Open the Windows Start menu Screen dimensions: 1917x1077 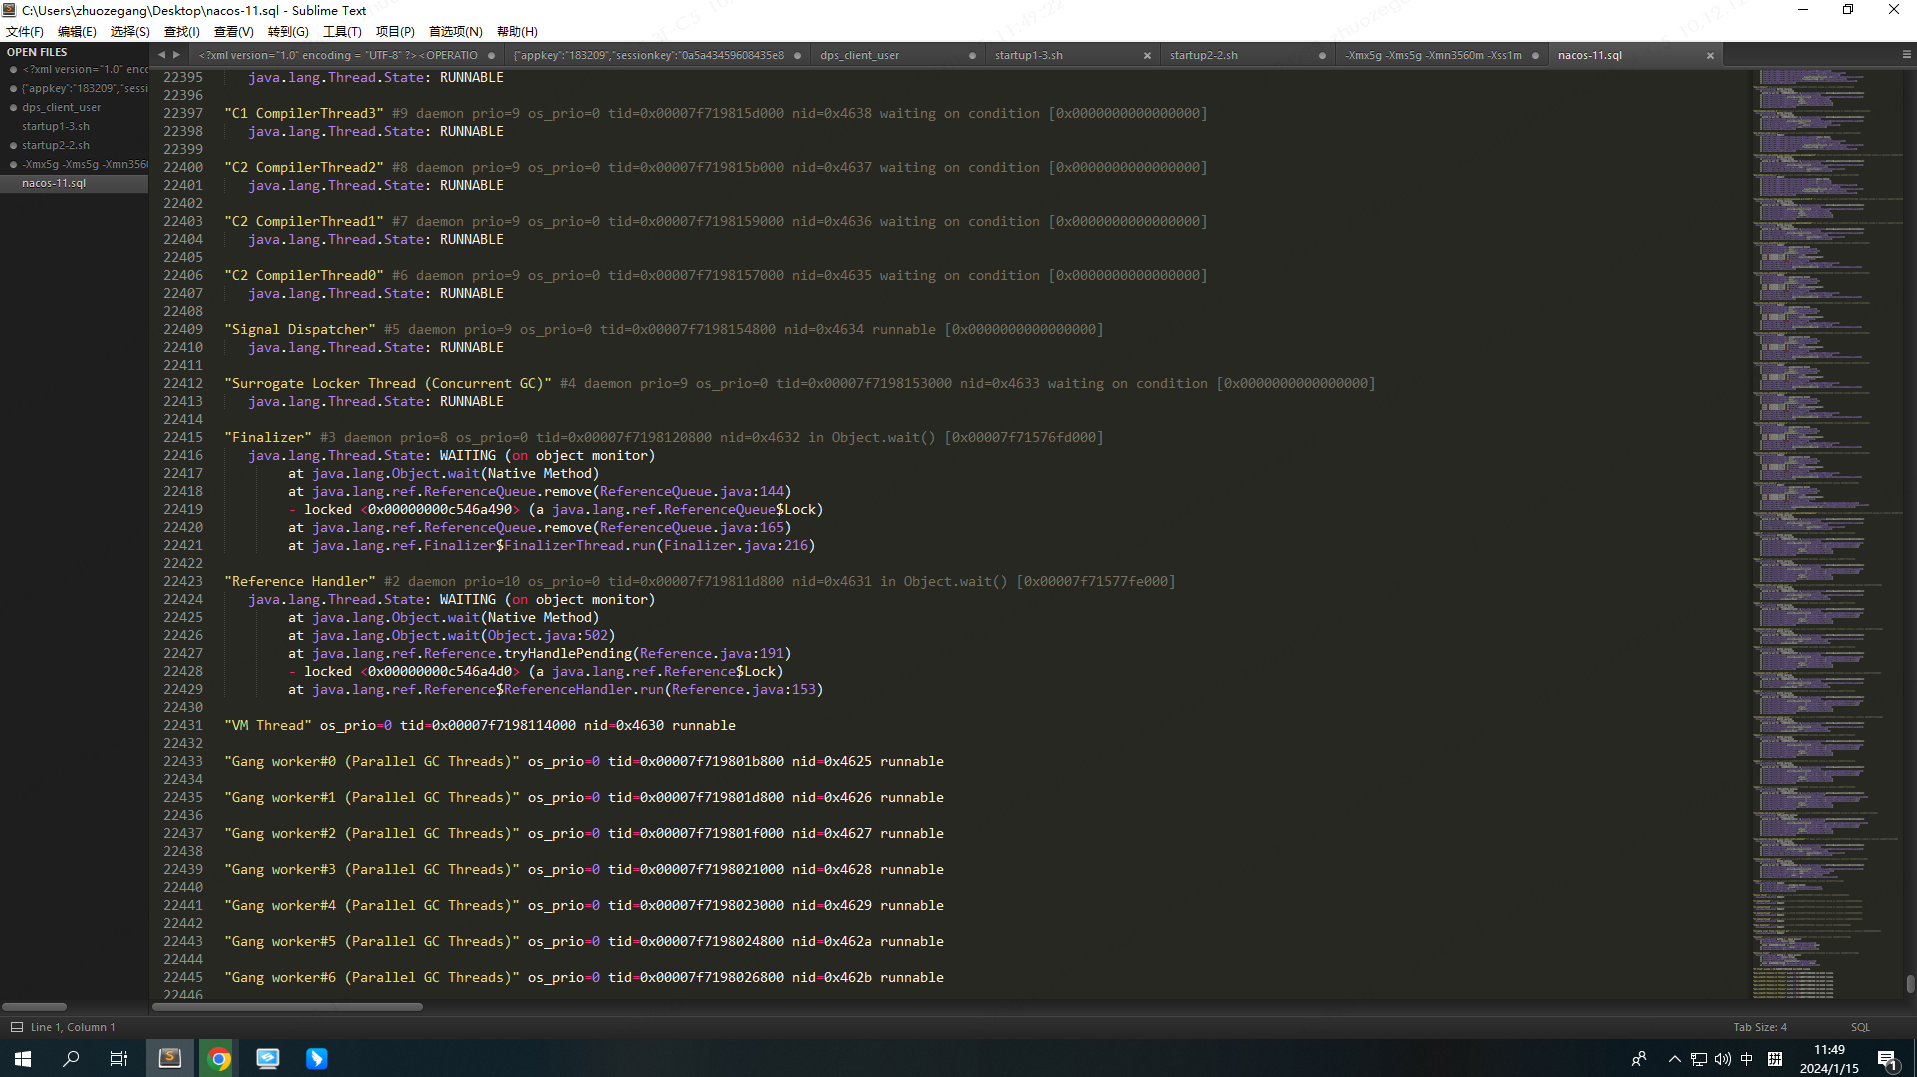tap(23, 1058)
